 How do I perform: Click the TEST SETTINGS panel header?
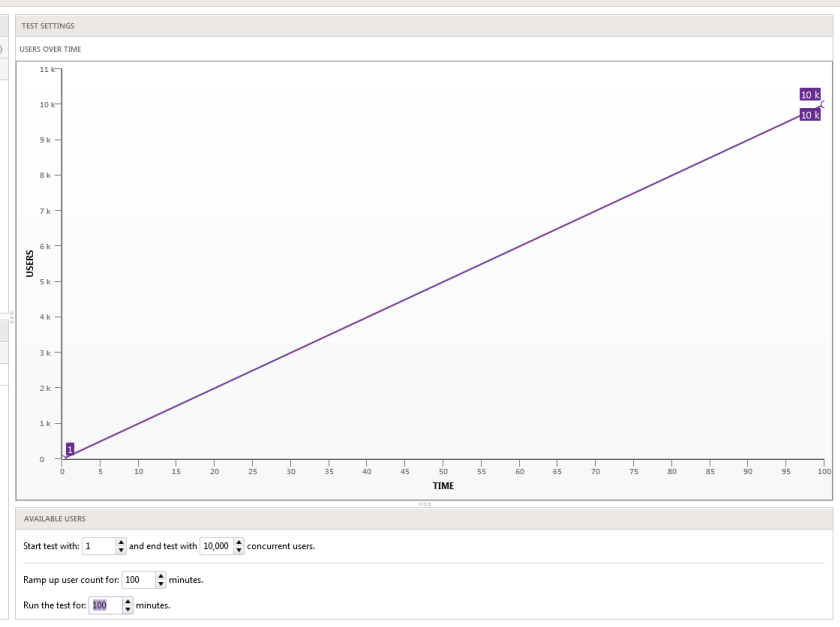click(424, 26)
